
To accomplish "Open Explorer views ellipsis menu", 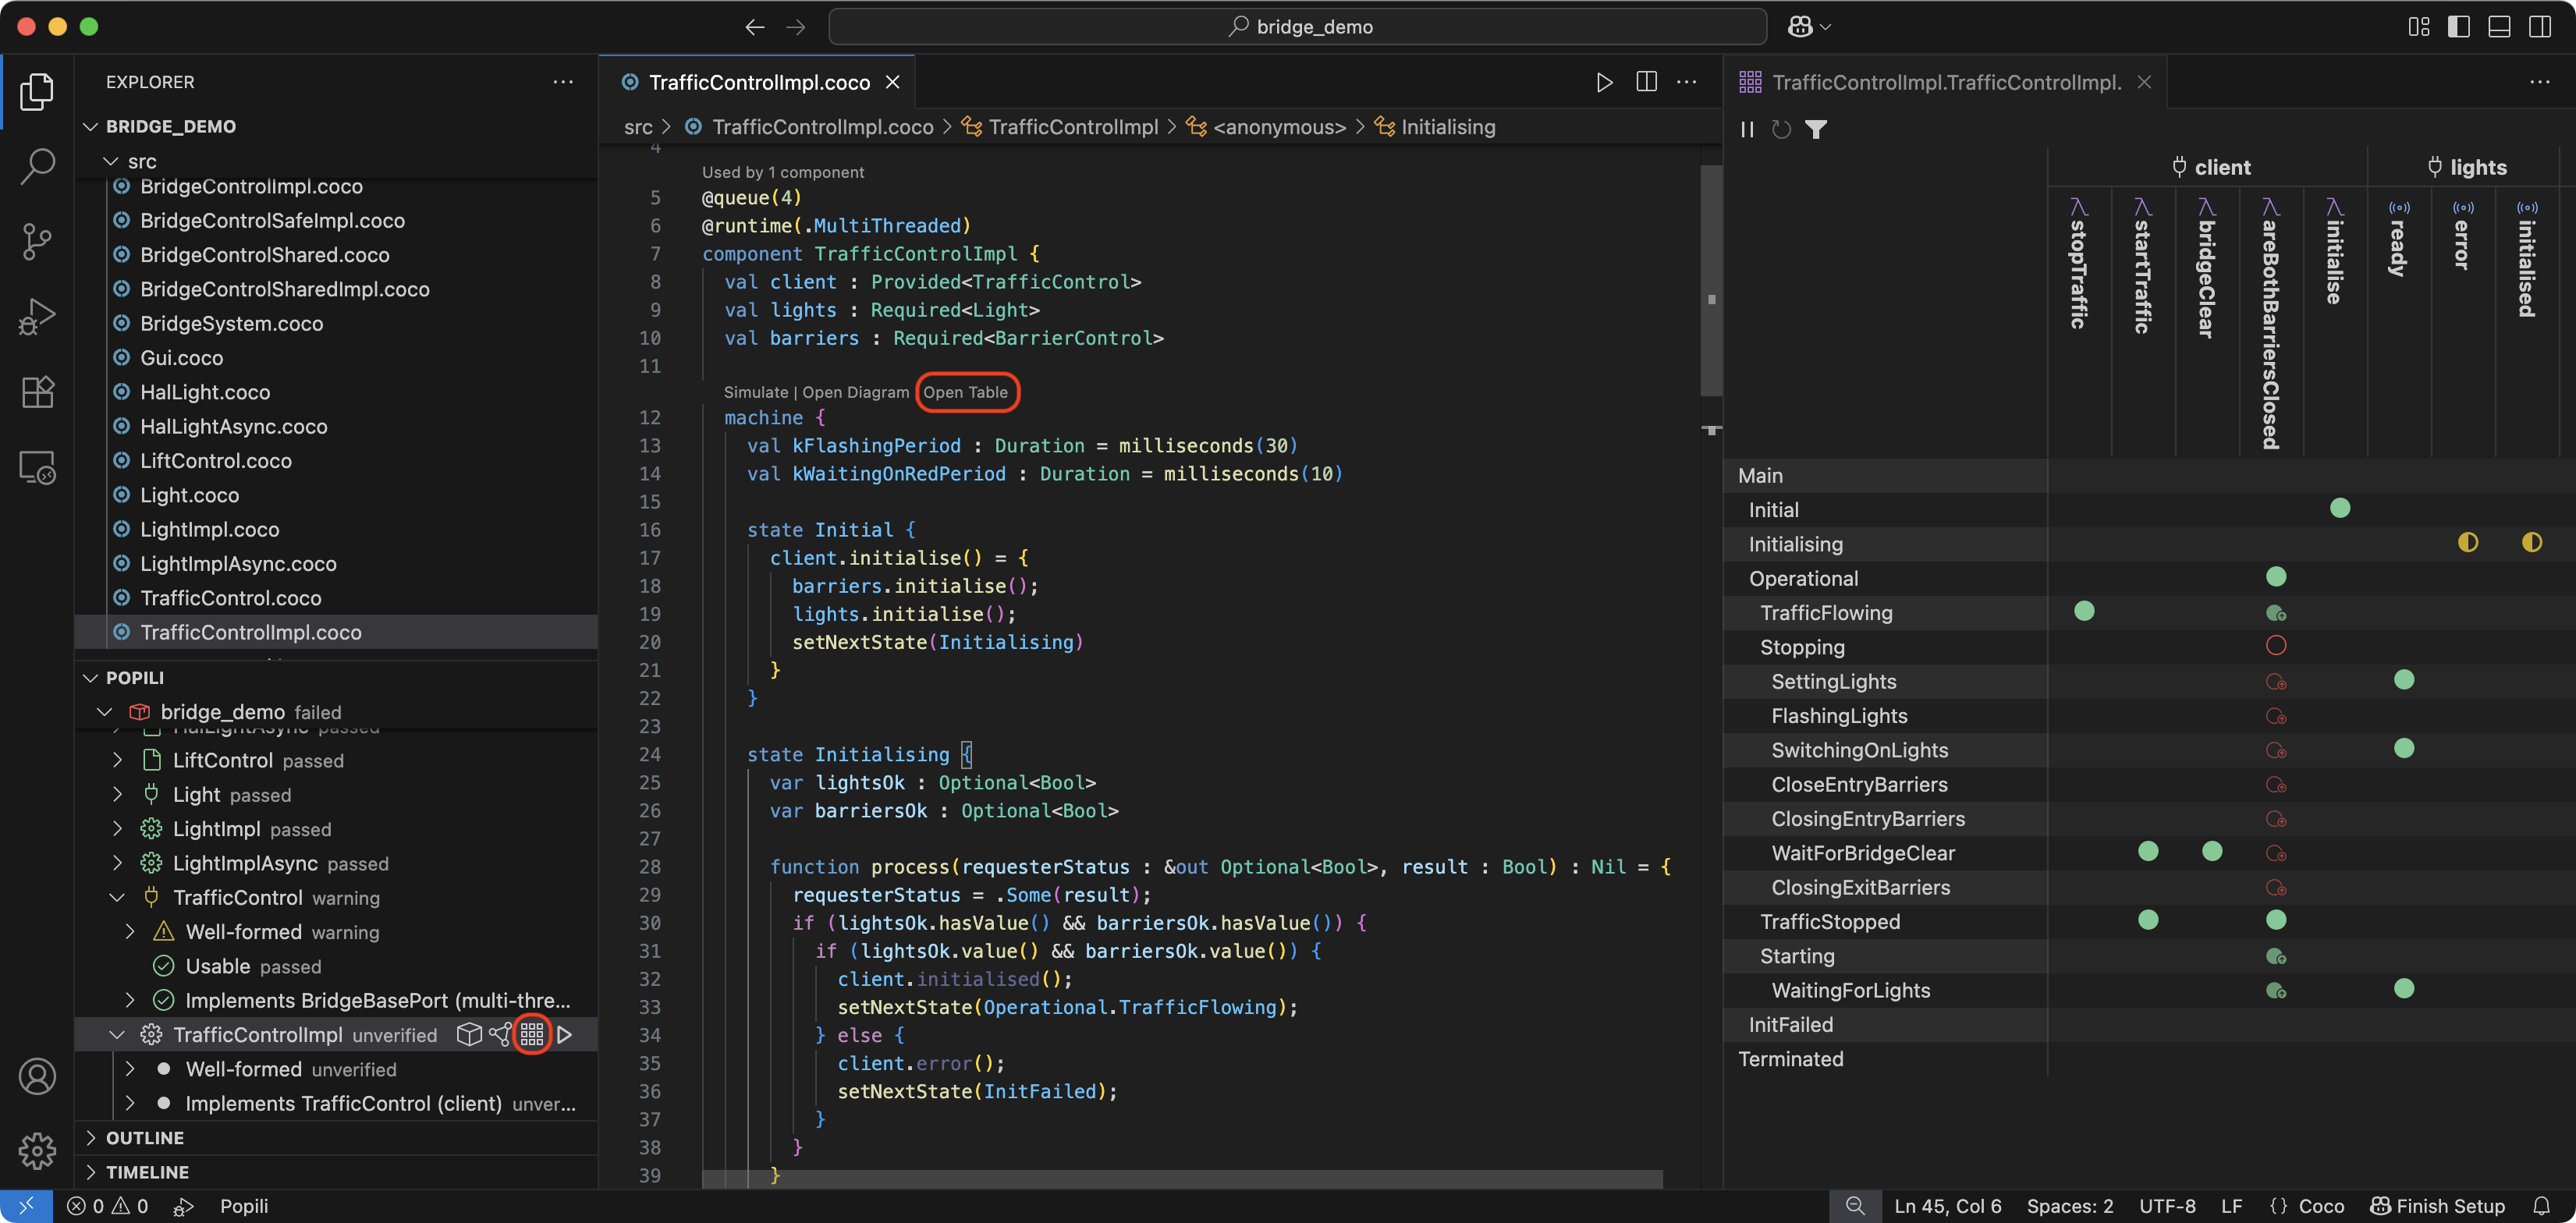I will pos(563,82).
